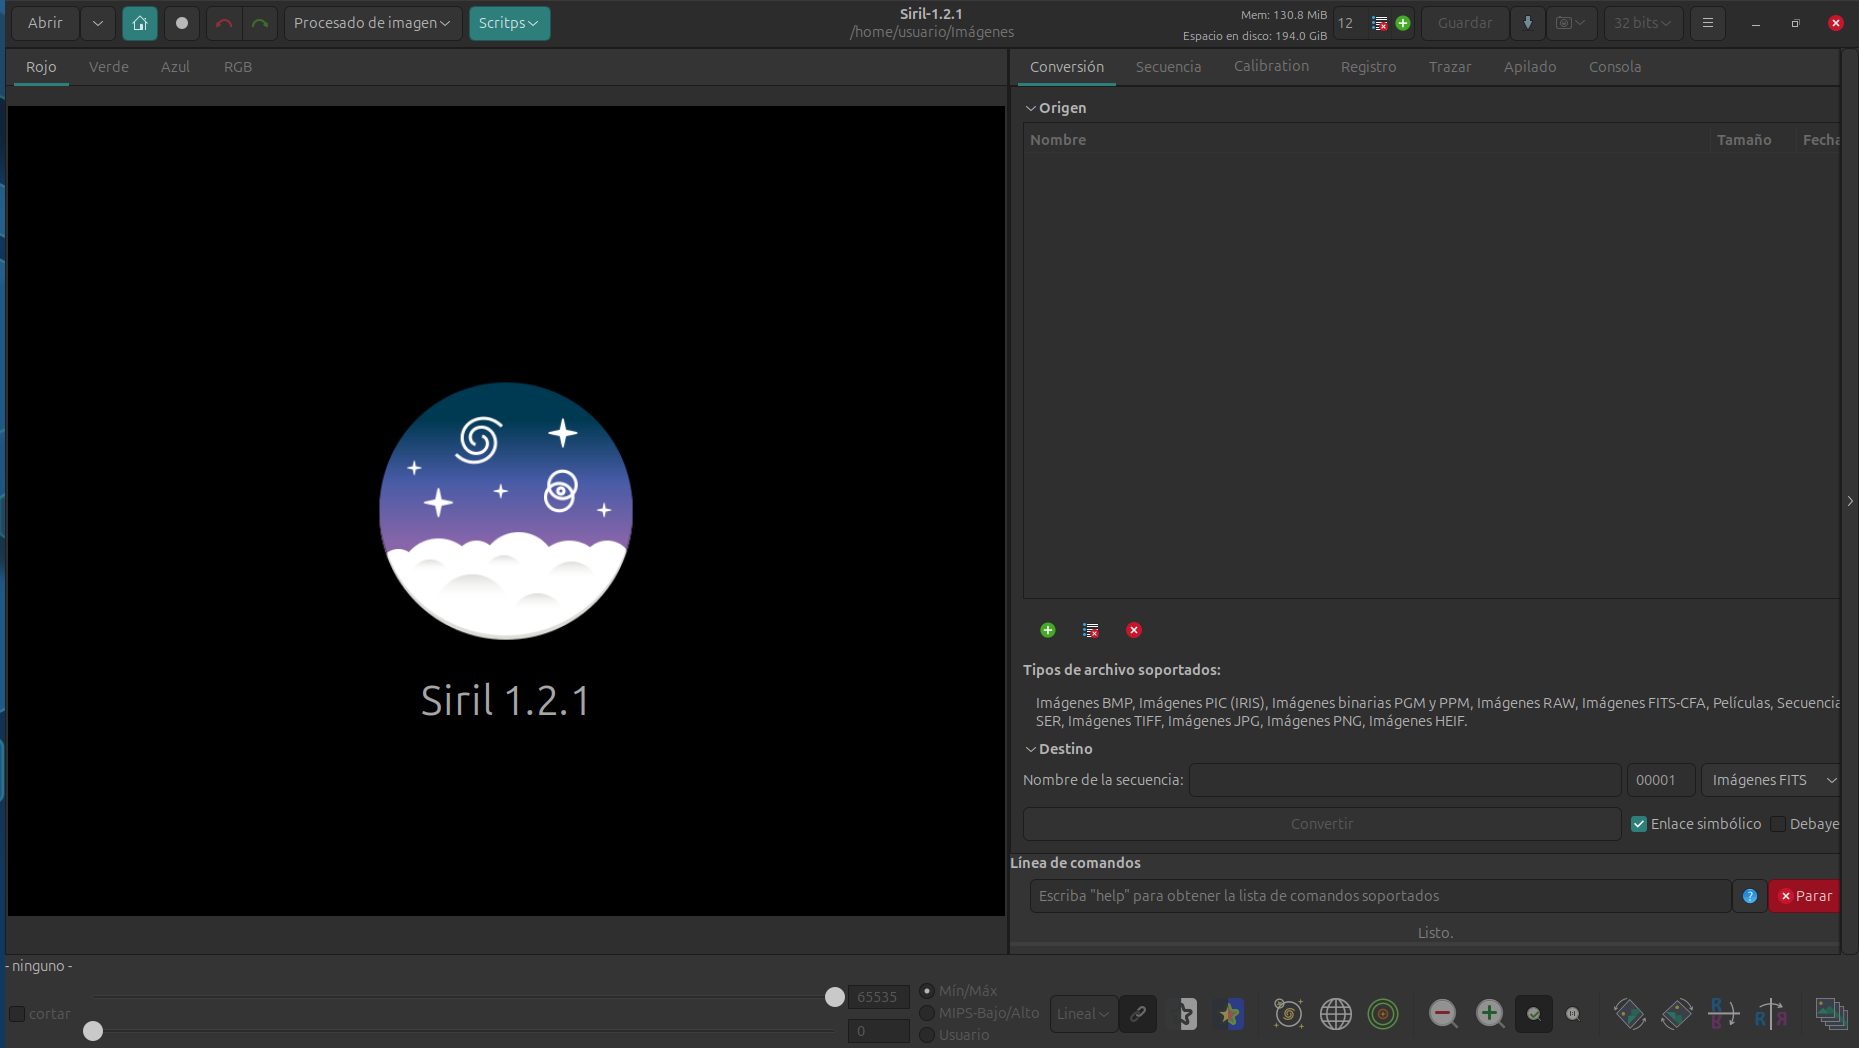Open the snapshot camera dropdown

1571,23
